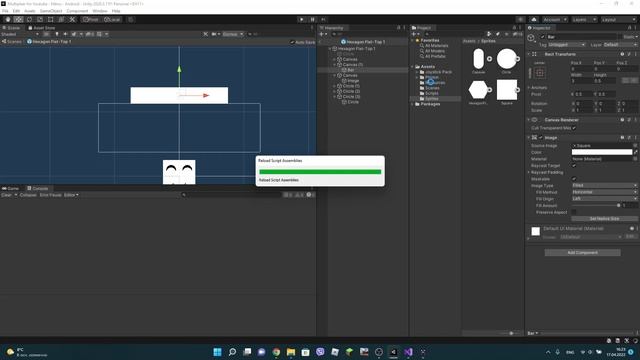
Task: Open the Editor dropdown in Console
Action: click(71, 195)
